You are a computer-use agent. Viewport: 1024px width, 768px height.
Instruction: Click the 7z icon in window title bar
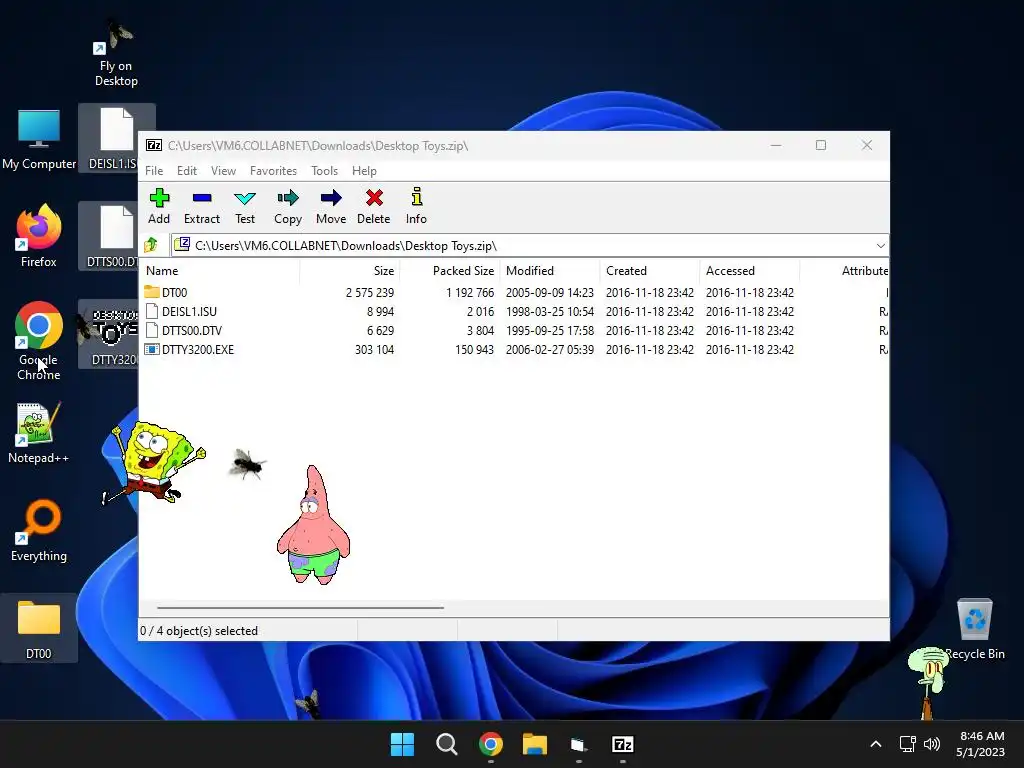[x=154, y=145]
